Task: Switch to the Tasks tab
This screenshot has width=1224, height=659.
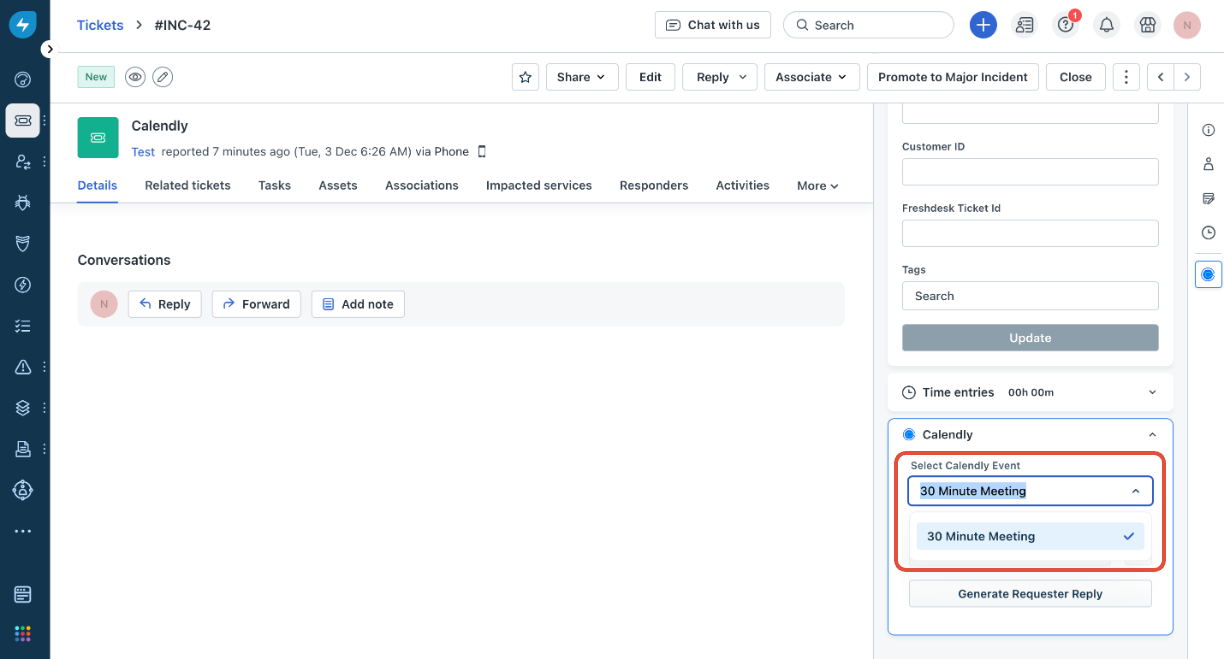Action: pos(275,186)
